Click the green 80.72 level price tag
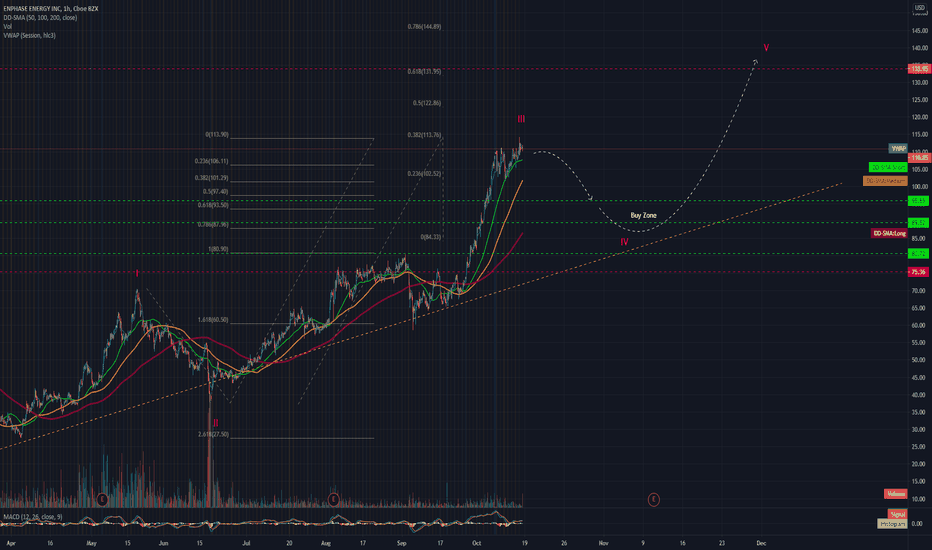932x550 pixels. (x=919, y=254)
